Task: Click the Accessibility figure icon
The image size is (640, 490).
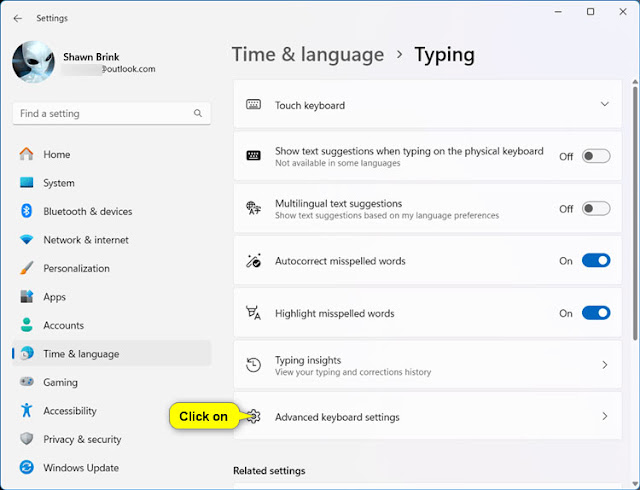Action: 27,410
